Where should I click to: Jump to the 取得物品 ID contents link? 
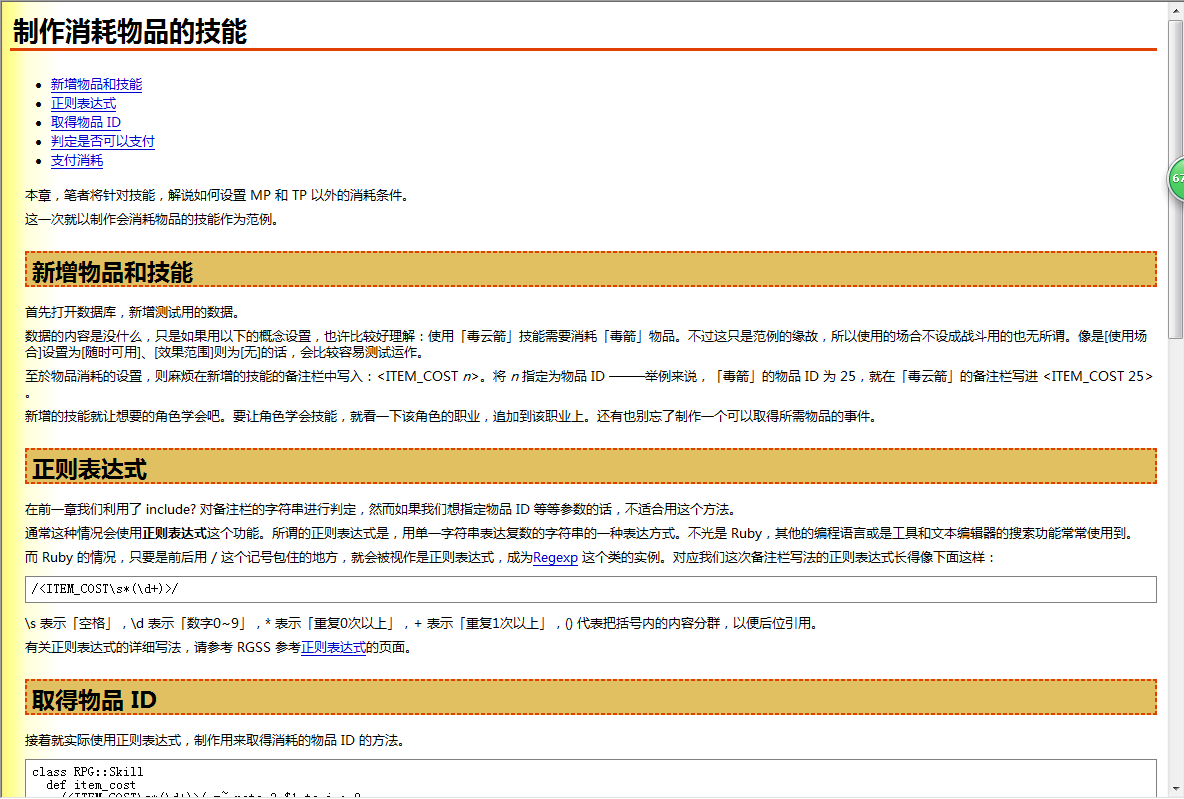pos(85,122)
